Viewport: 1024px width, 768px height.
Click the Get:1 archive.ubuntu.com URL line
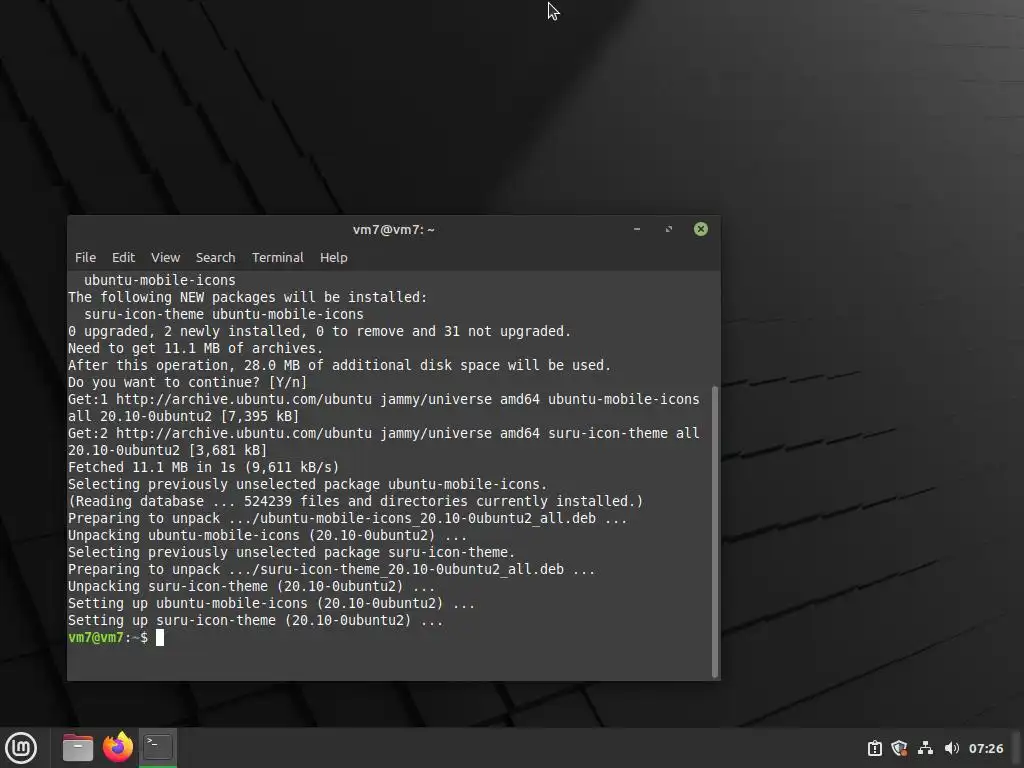[x=384, y=408]
